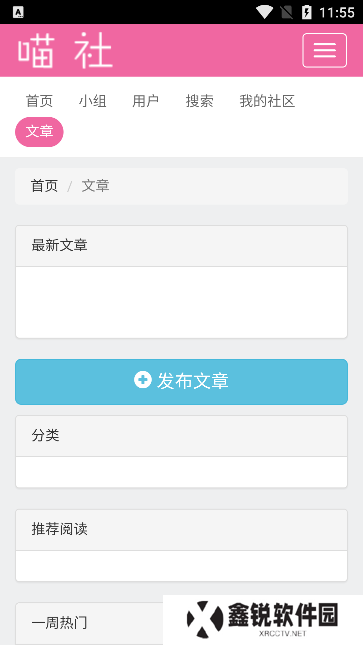Viewport: 363px width, 645px height.
Task: Expand the 最新文章 panel header
Action: coord(182,246)
